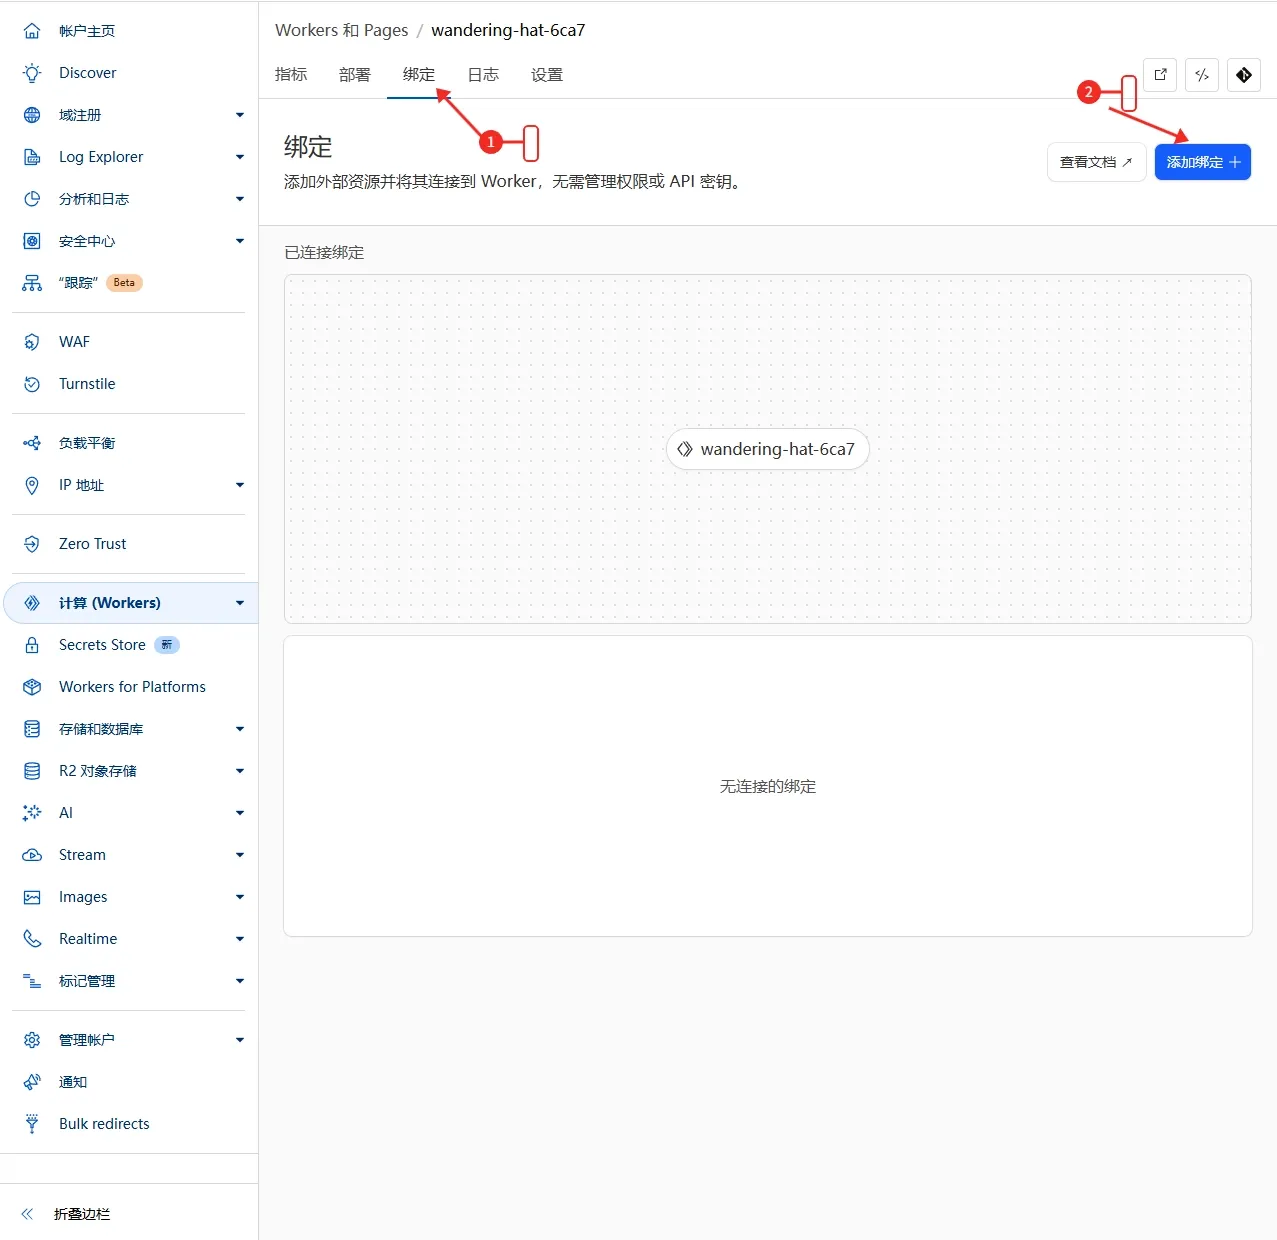Click the Discover lightbulb icon
This screenshot has width=1277, height=1240.
point(32,73)
